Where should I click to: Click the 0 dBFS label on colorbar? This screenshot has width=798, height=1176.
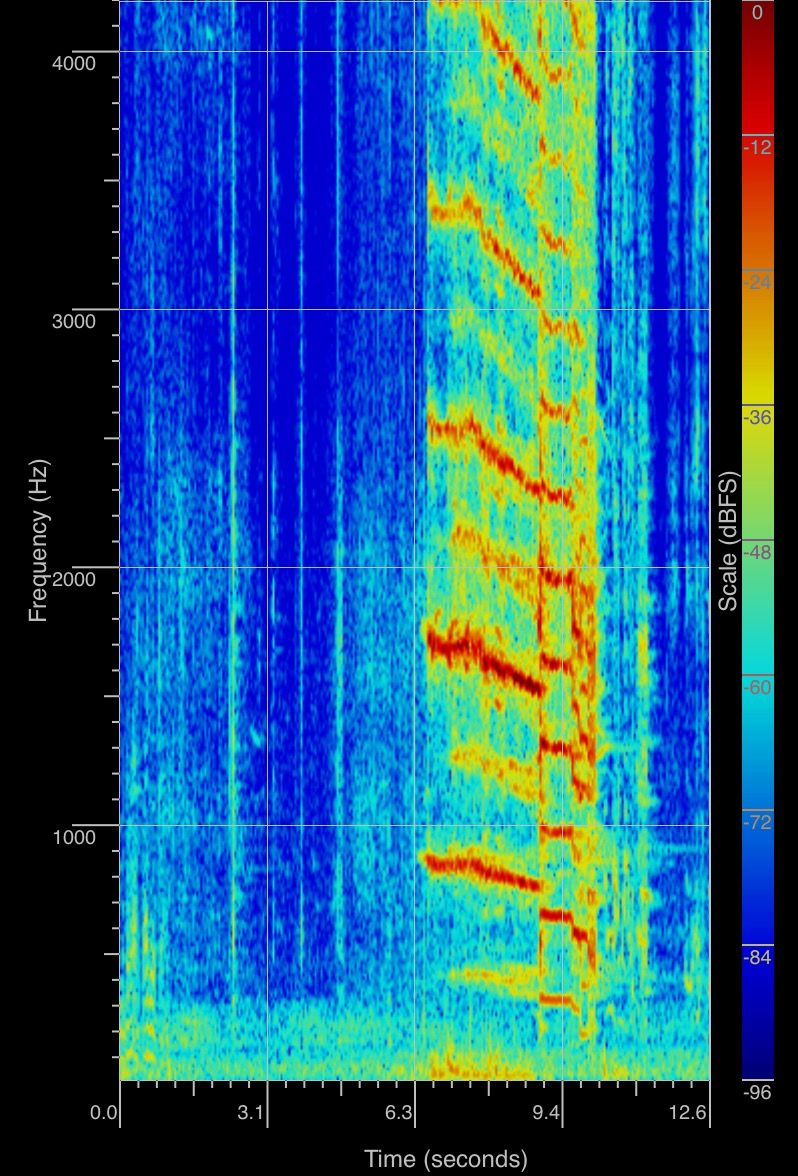pyautogui.click(x=757, y=13)
